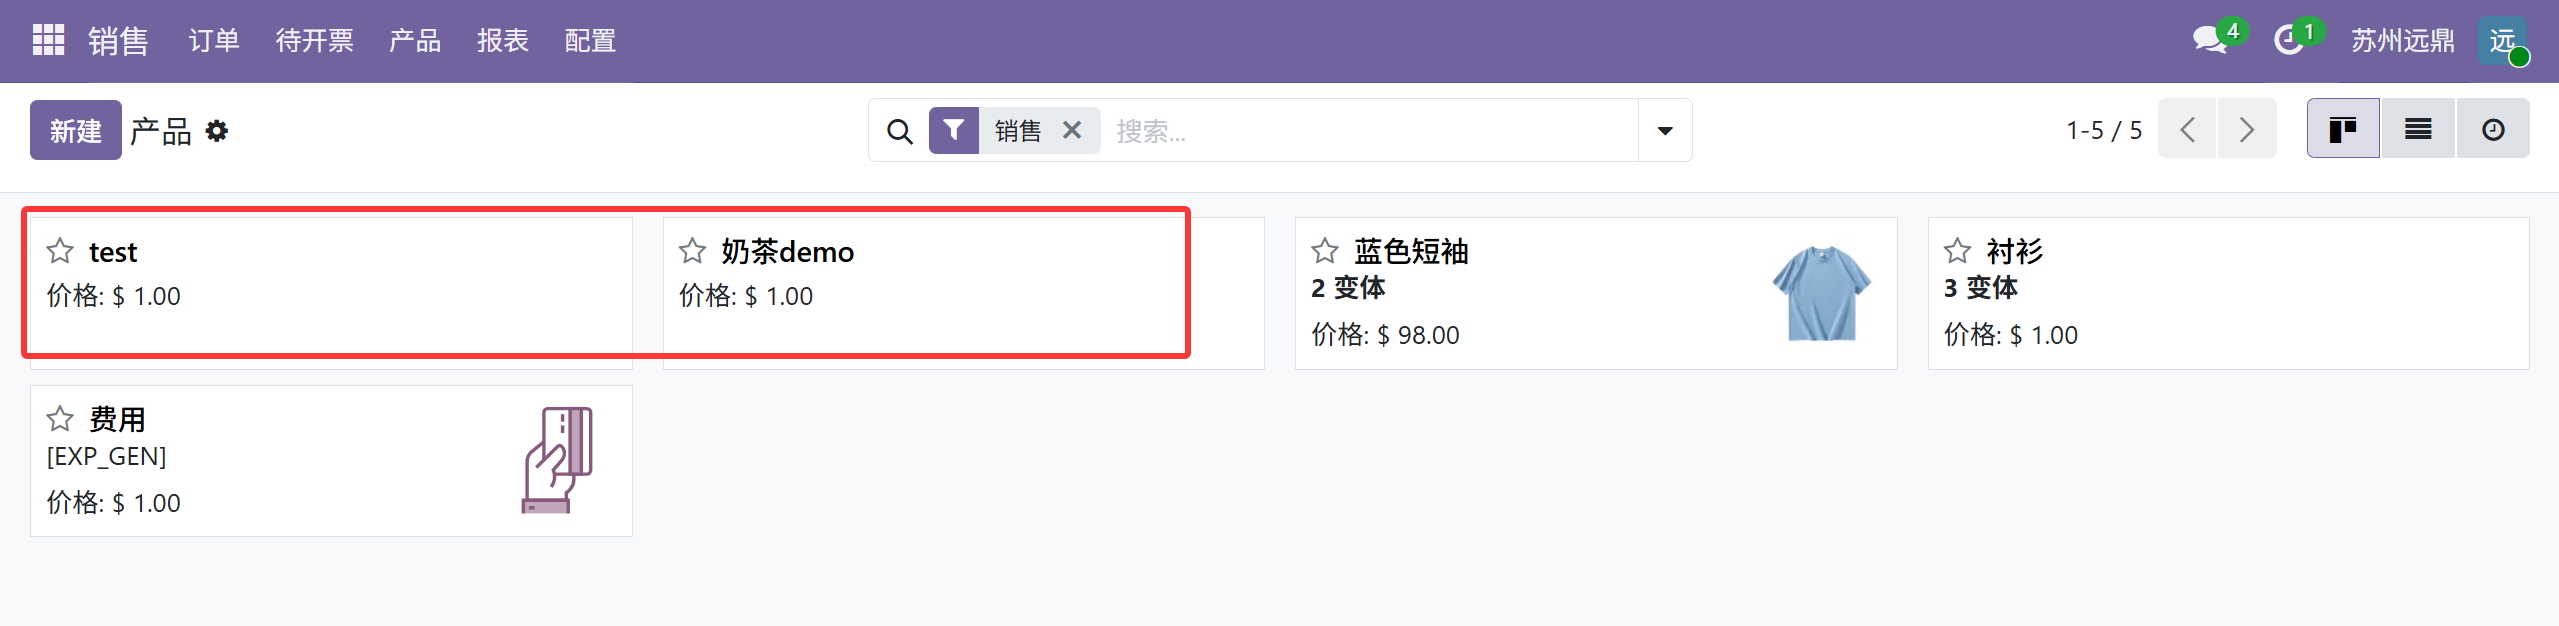Click the 销售 app title
This screenshot has width=2559, height=626.
[118, 41]
